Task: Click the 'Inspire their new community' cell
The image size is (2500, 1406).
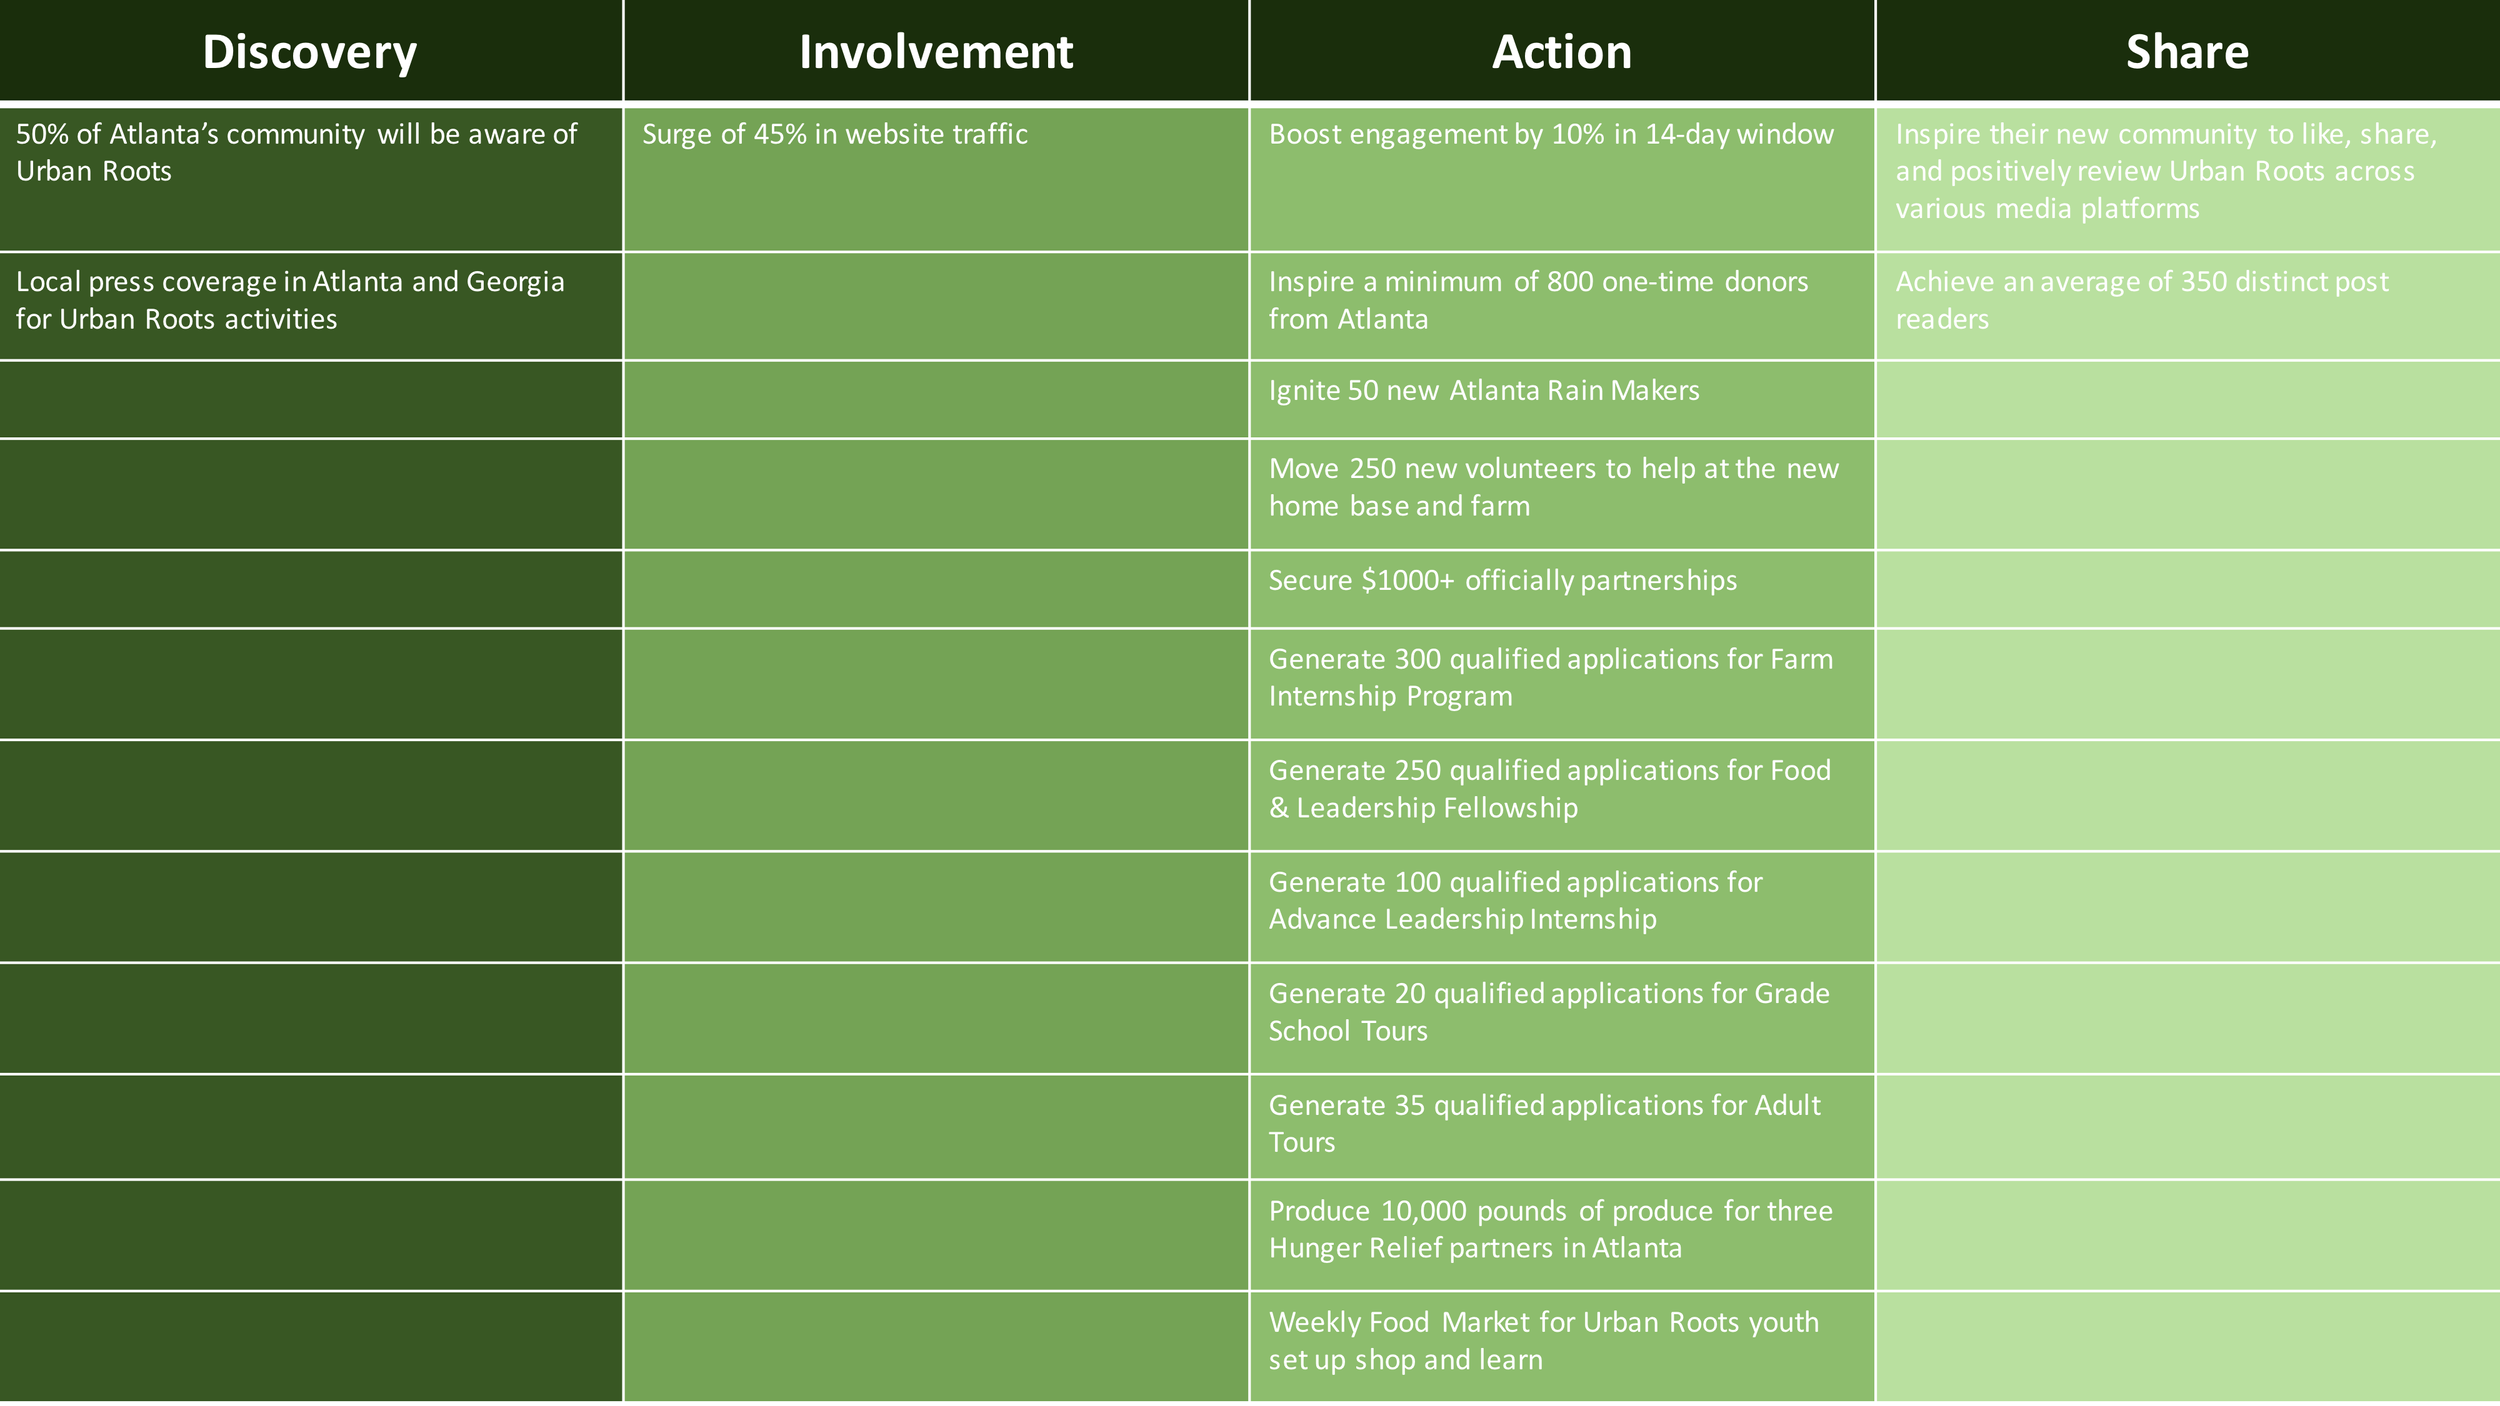Action: 2188,179
